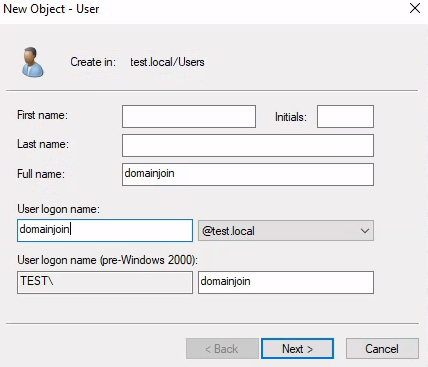Click the User logon name field
Image resolution: width=428 pixels, height=367 pixels.
pyautogui.click(x=105, y=230)
